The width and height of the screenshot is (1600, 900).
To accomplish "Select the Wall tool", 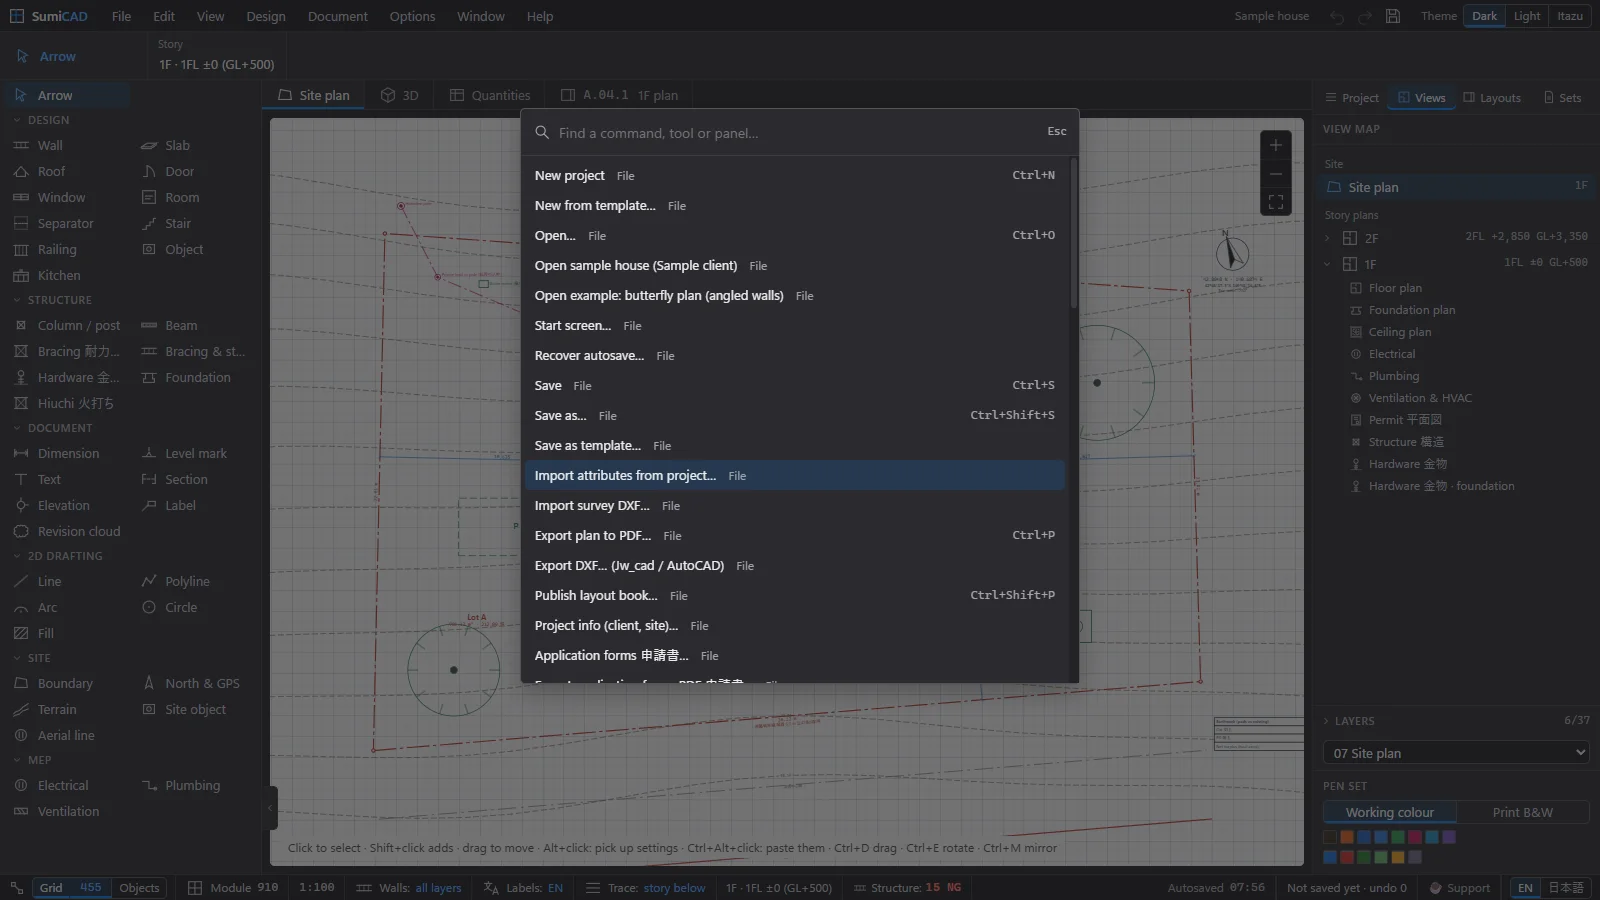I will (66, 145).
